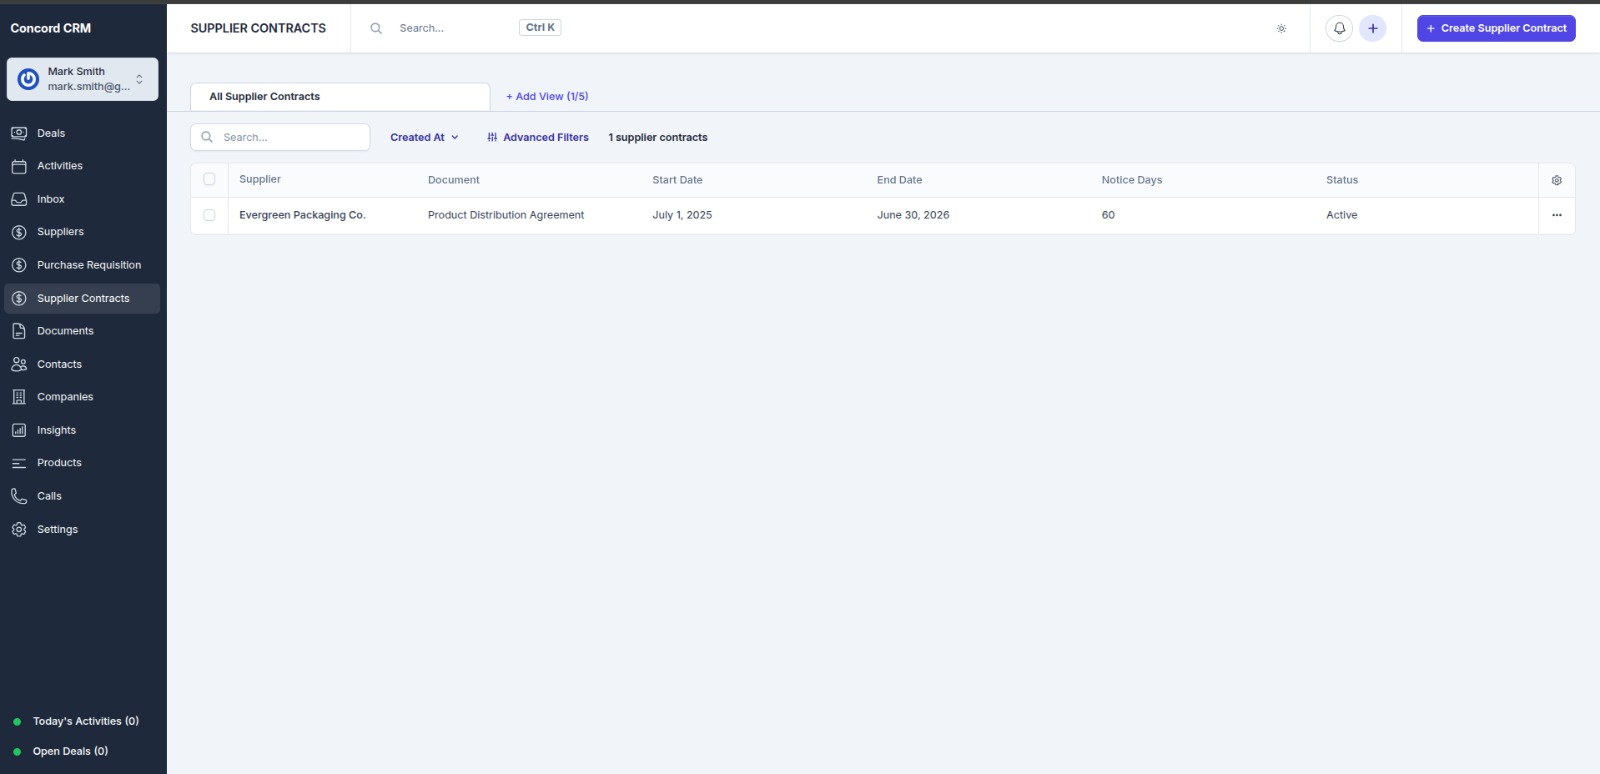Toggle the light/dark theme sun icon
1600x774 pixels.
click(x=1281, y=28)
